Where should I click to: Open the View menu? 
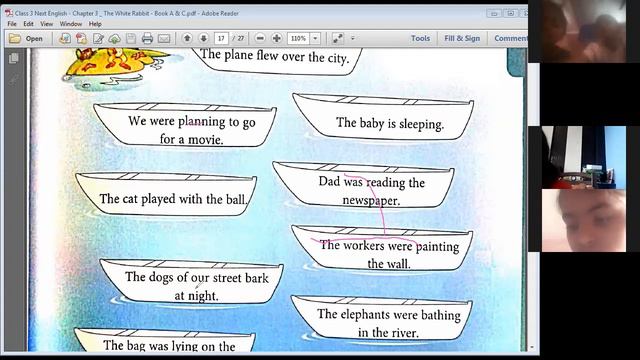(47, 24)
